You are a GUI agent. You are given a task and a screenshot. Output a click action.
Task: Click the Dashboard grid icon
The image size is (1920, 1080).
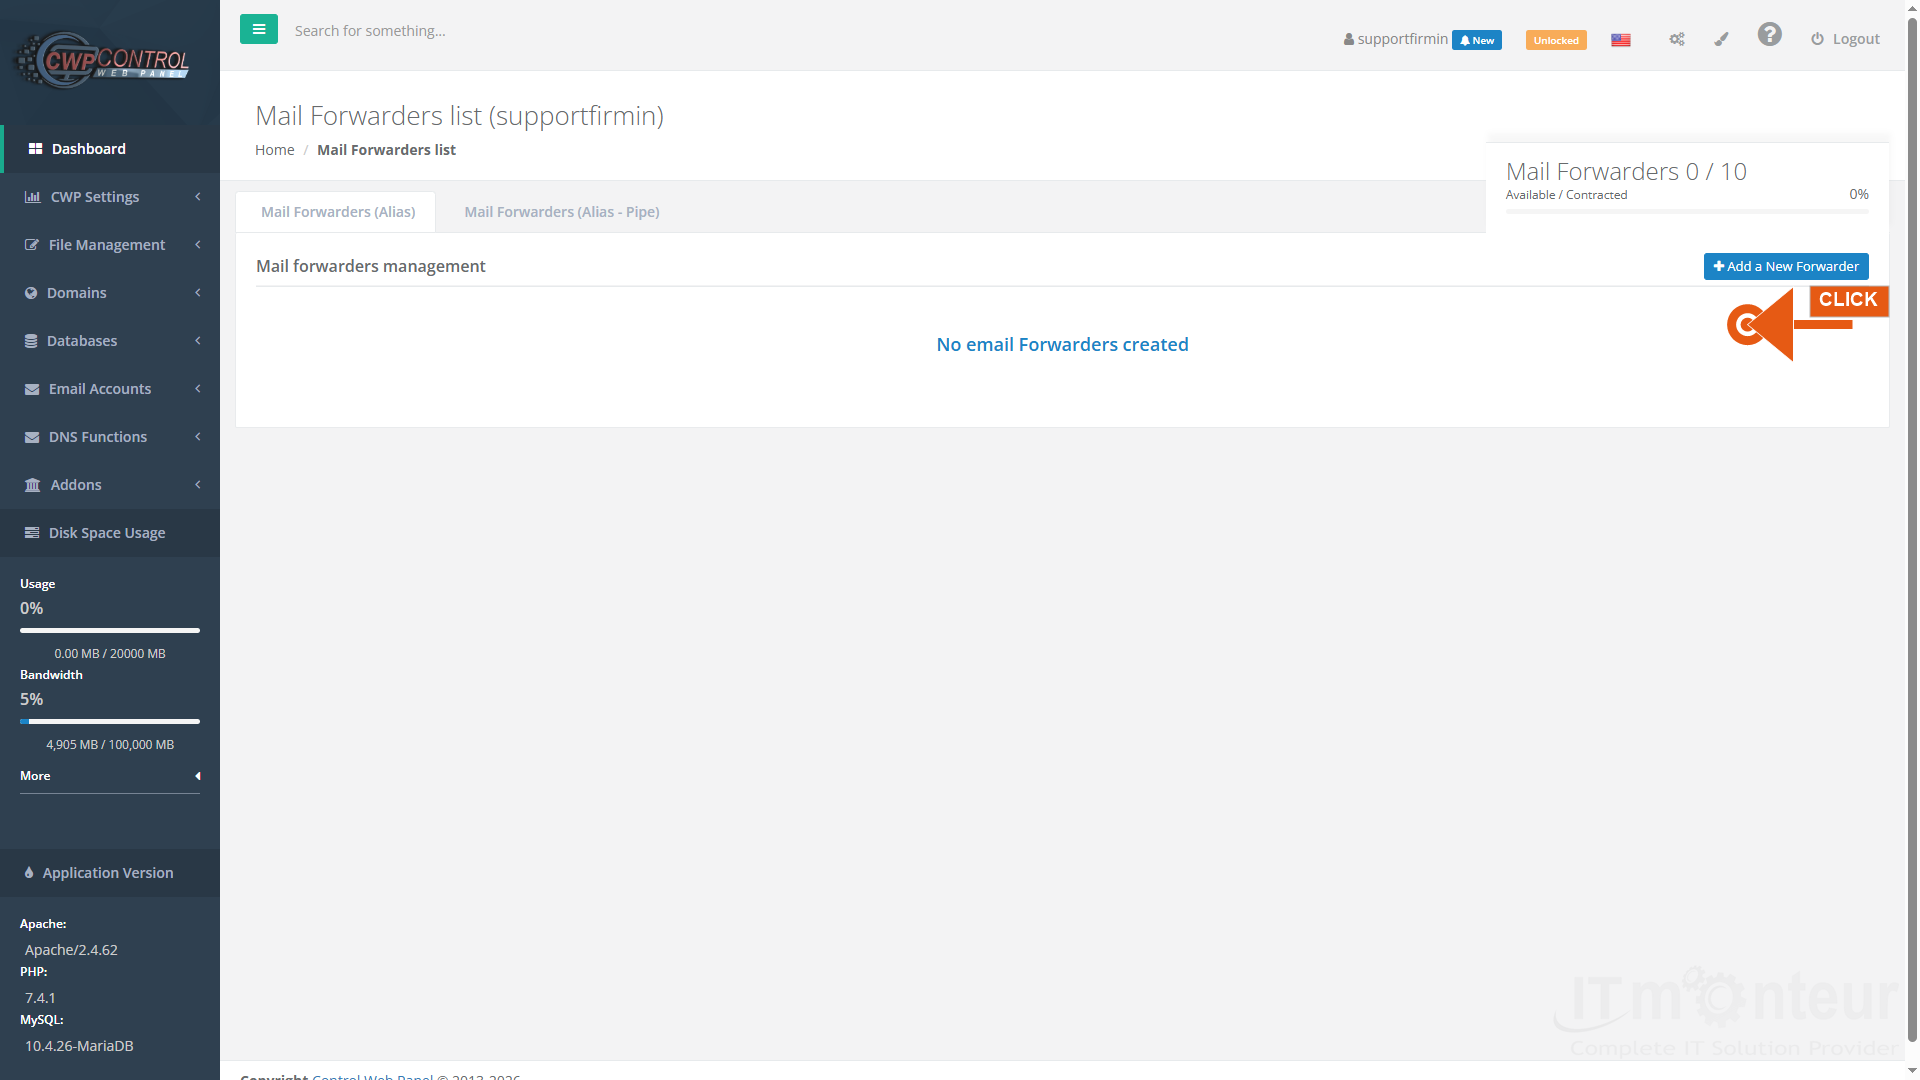click(35, 149)
